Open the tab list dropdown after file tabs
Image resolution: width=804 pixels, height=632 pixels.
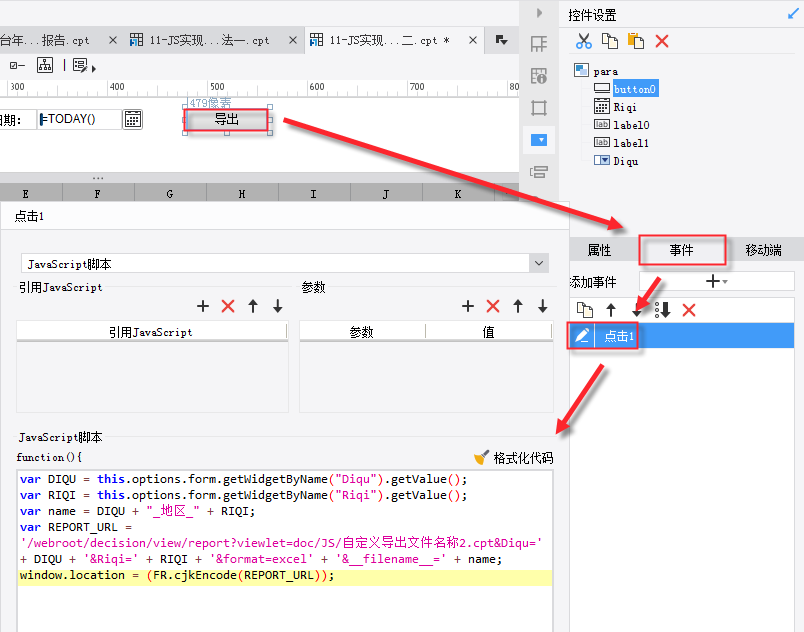(502, 40)
